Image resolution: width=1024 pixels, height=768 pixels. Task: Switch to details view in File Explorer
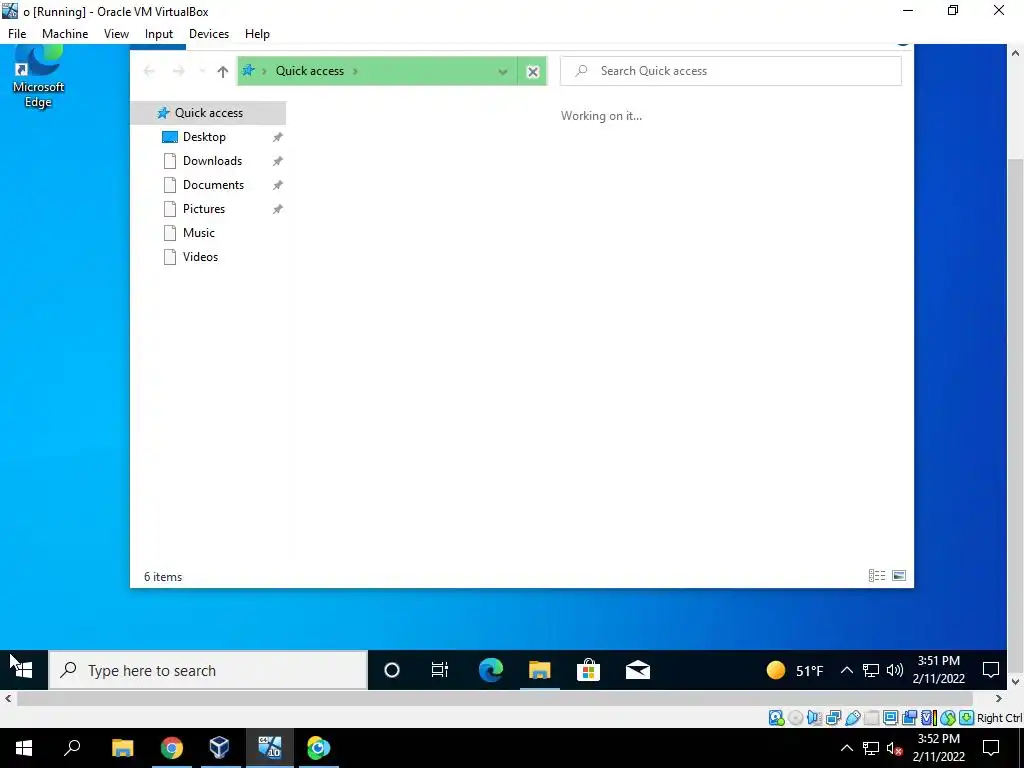[x=876, y=575]
